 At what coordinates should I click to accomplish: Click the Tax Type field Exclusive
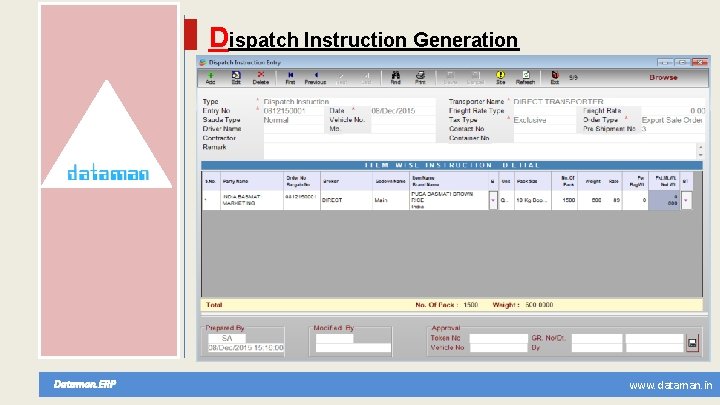(x=544, y=120)
